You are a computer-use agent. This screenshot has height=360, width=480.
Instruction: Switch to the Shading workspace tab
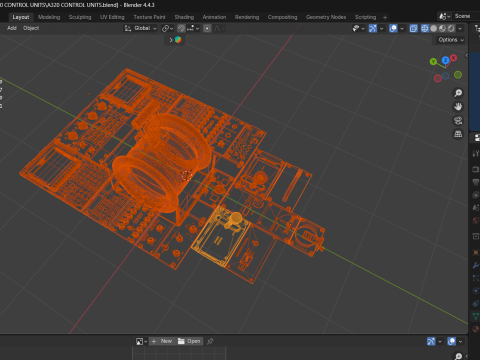[184, 17]
